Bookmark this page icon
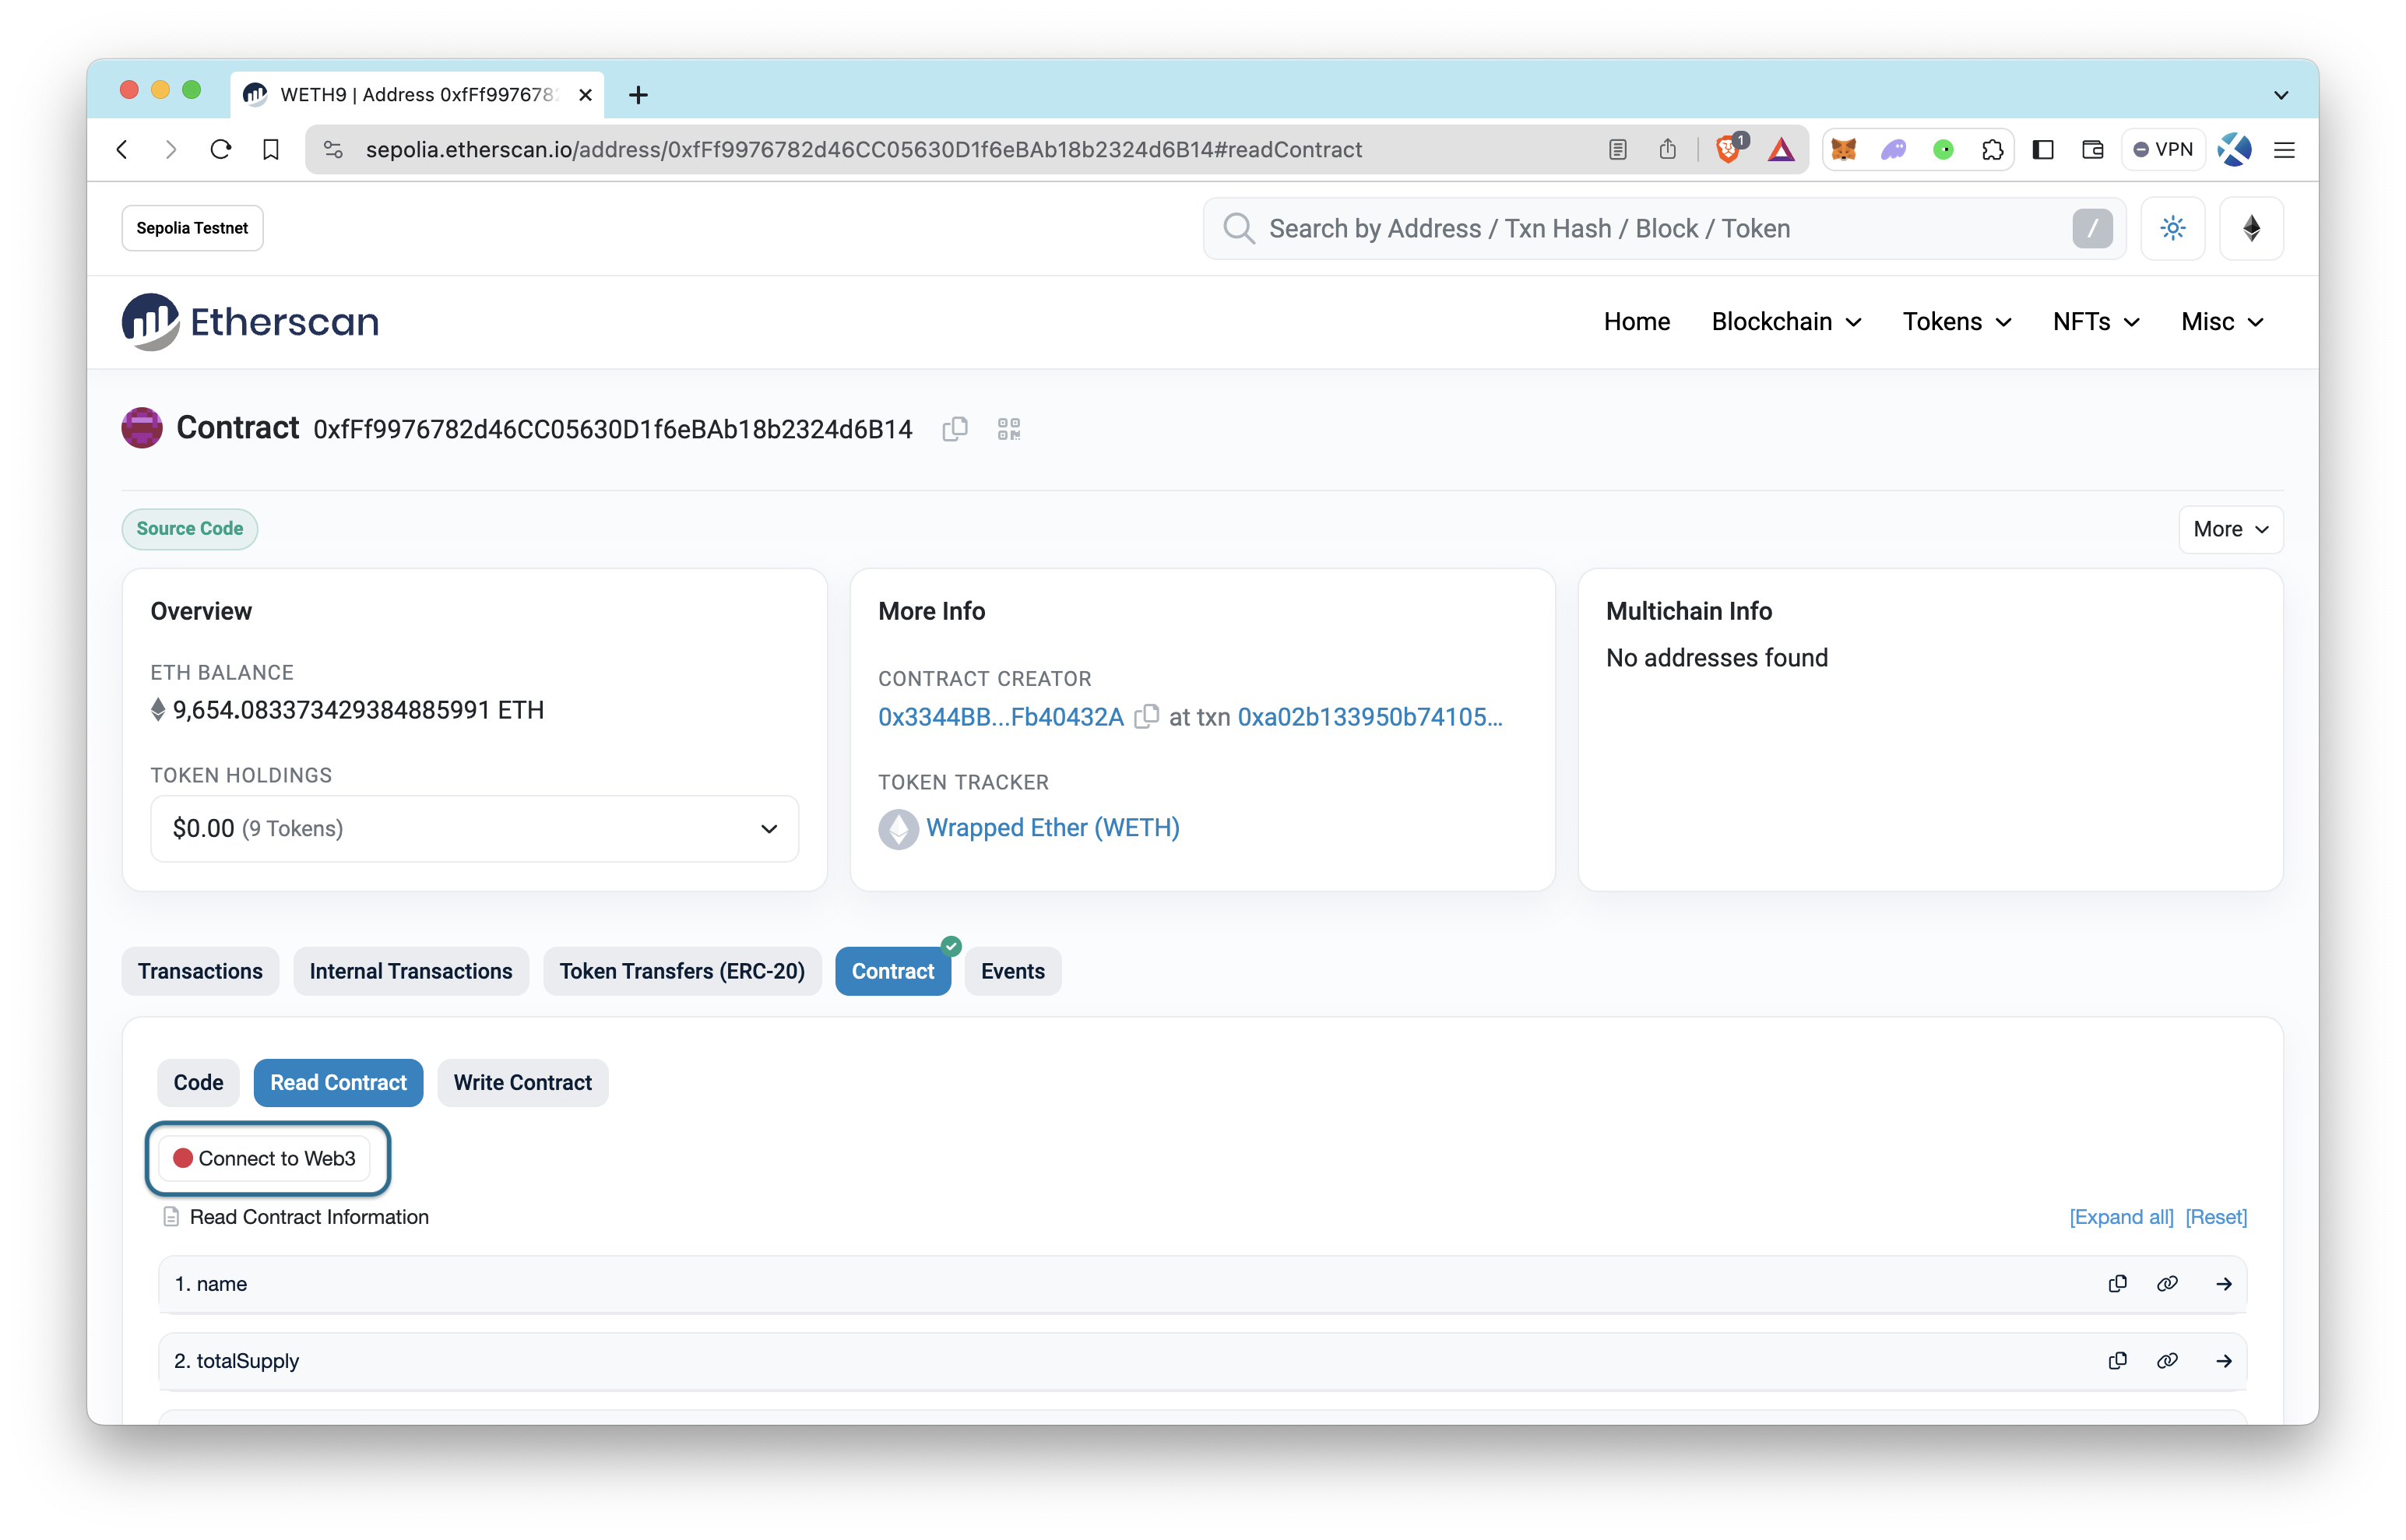 pyautogui.click(x=271, y=149)
